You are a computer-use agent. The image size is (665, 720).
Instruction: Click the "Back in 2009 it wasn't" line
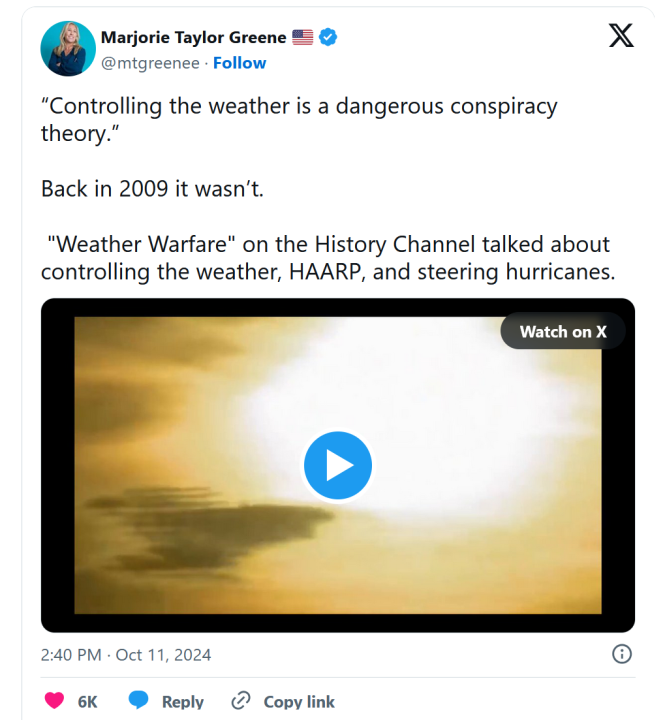(152, 188)
